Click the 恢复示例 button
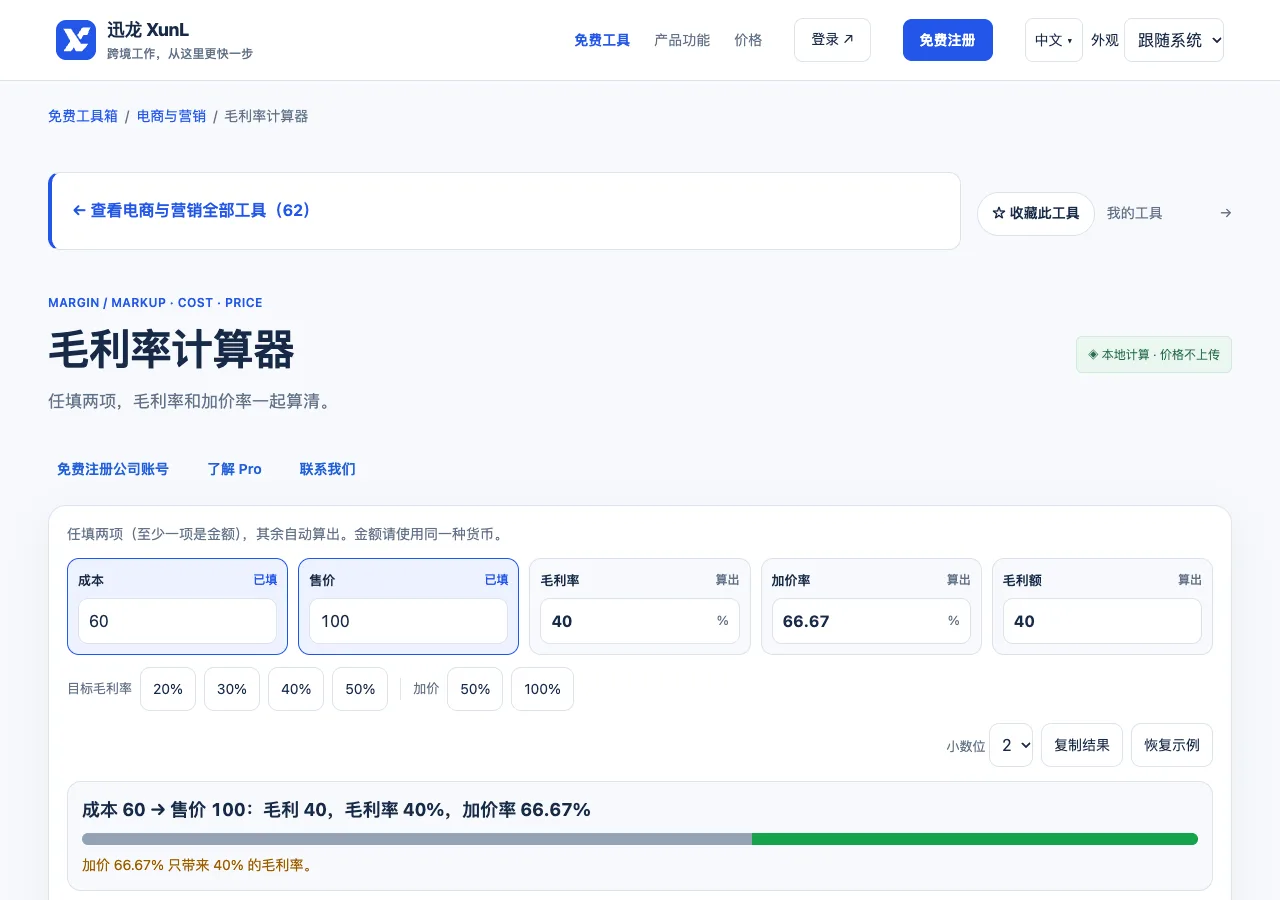The width and height of the screenshot is (1280, 900). (x=1172, y=745)
